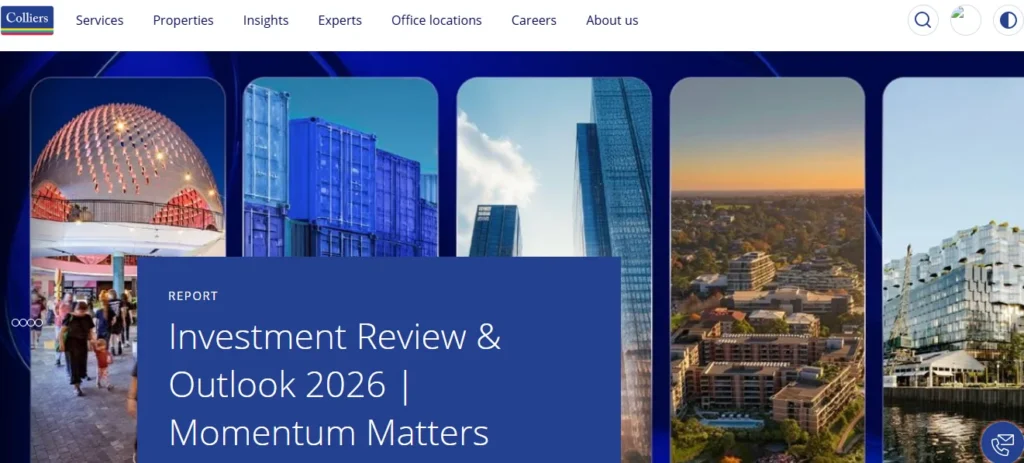This screenshot has height=463, width=1024.
Task: Visit the Careers link
Action: tap(534, 20)
